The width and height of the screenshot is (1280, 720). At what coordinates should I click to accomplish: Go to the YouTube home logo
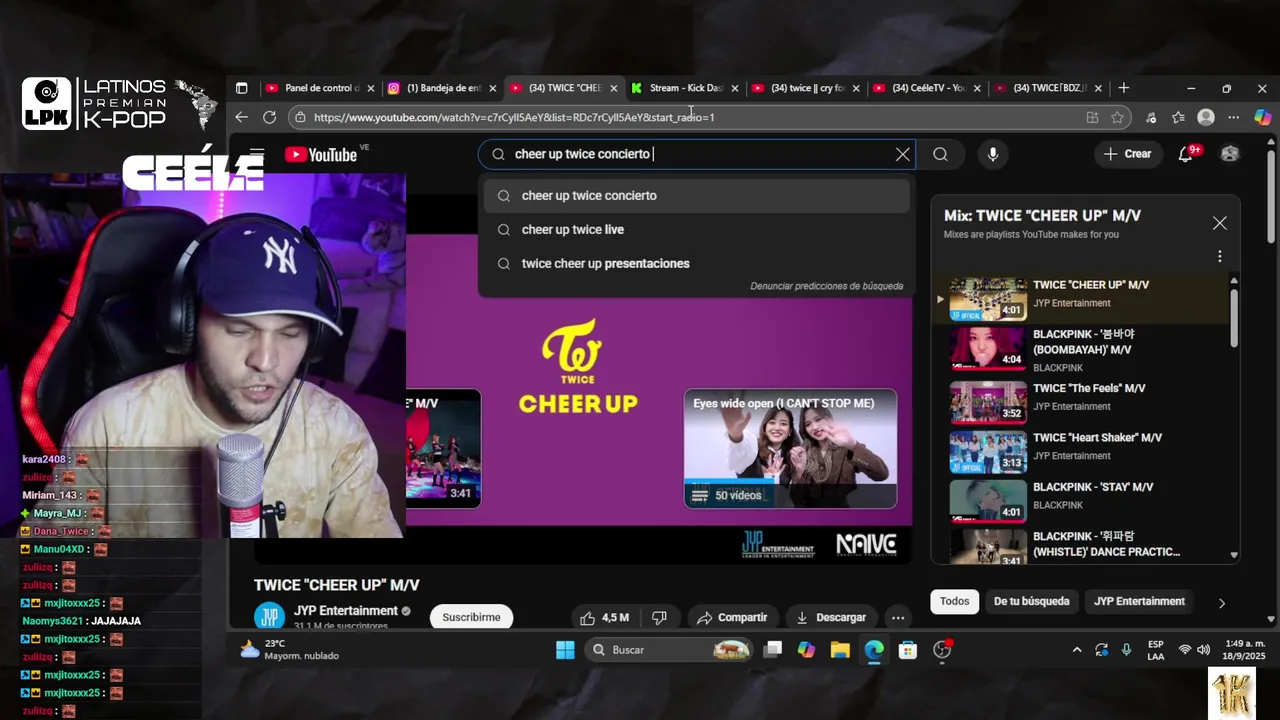[x=321, y=154]
